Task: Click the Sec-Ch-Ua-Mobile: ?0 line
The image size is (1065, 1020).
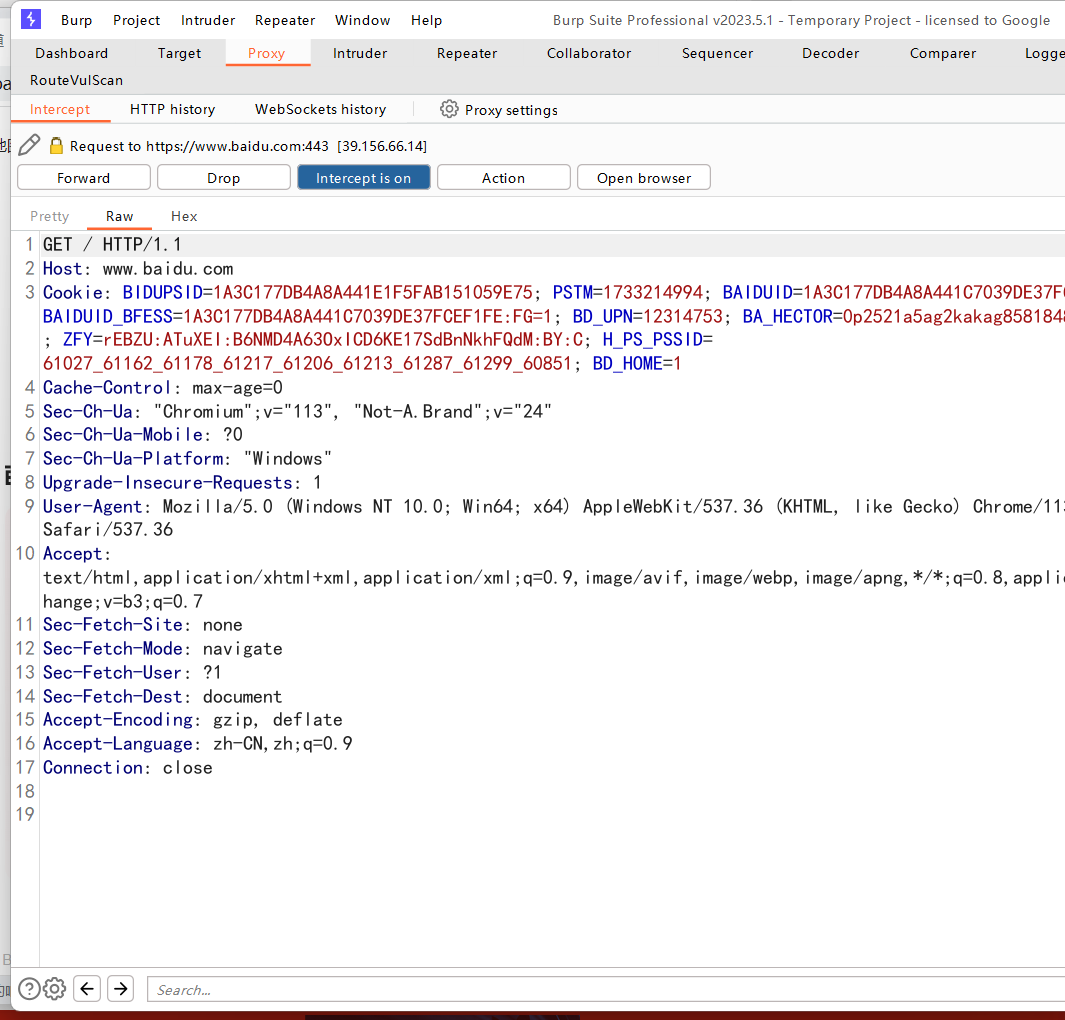Action: (143, 435)
